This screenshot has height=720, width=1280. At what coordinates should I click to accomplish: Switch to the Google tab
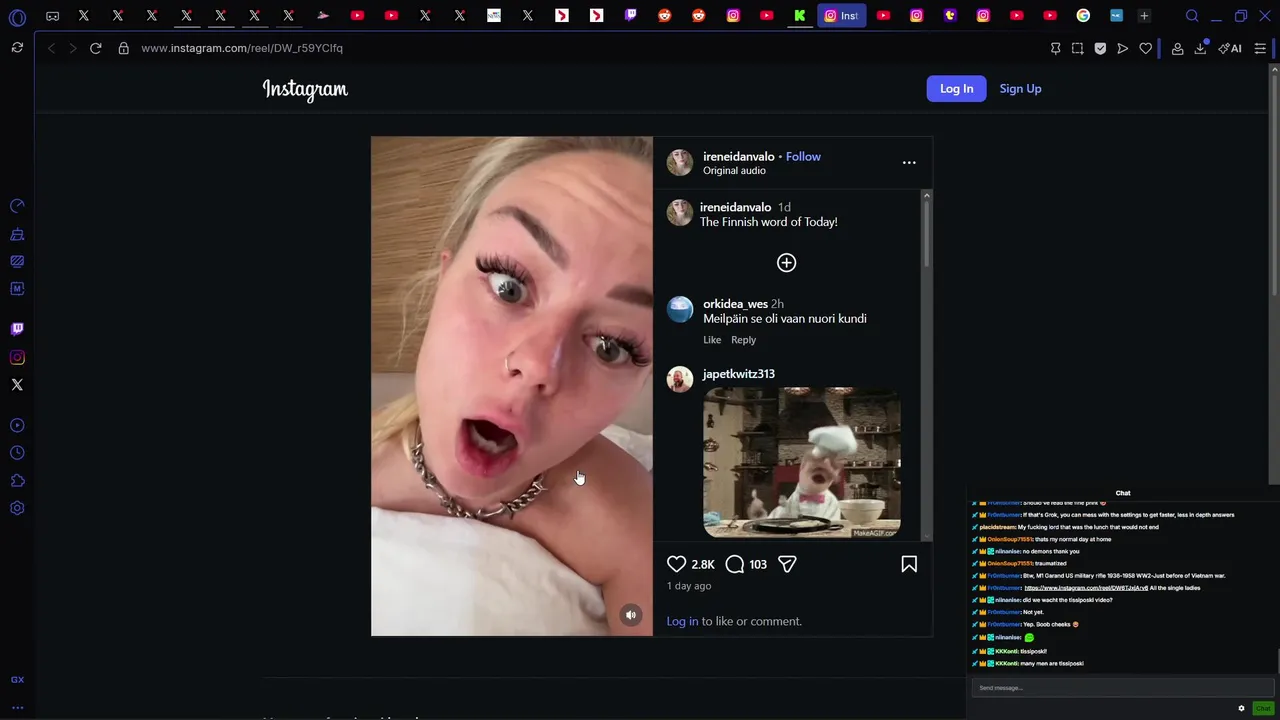coord(1083,16)
